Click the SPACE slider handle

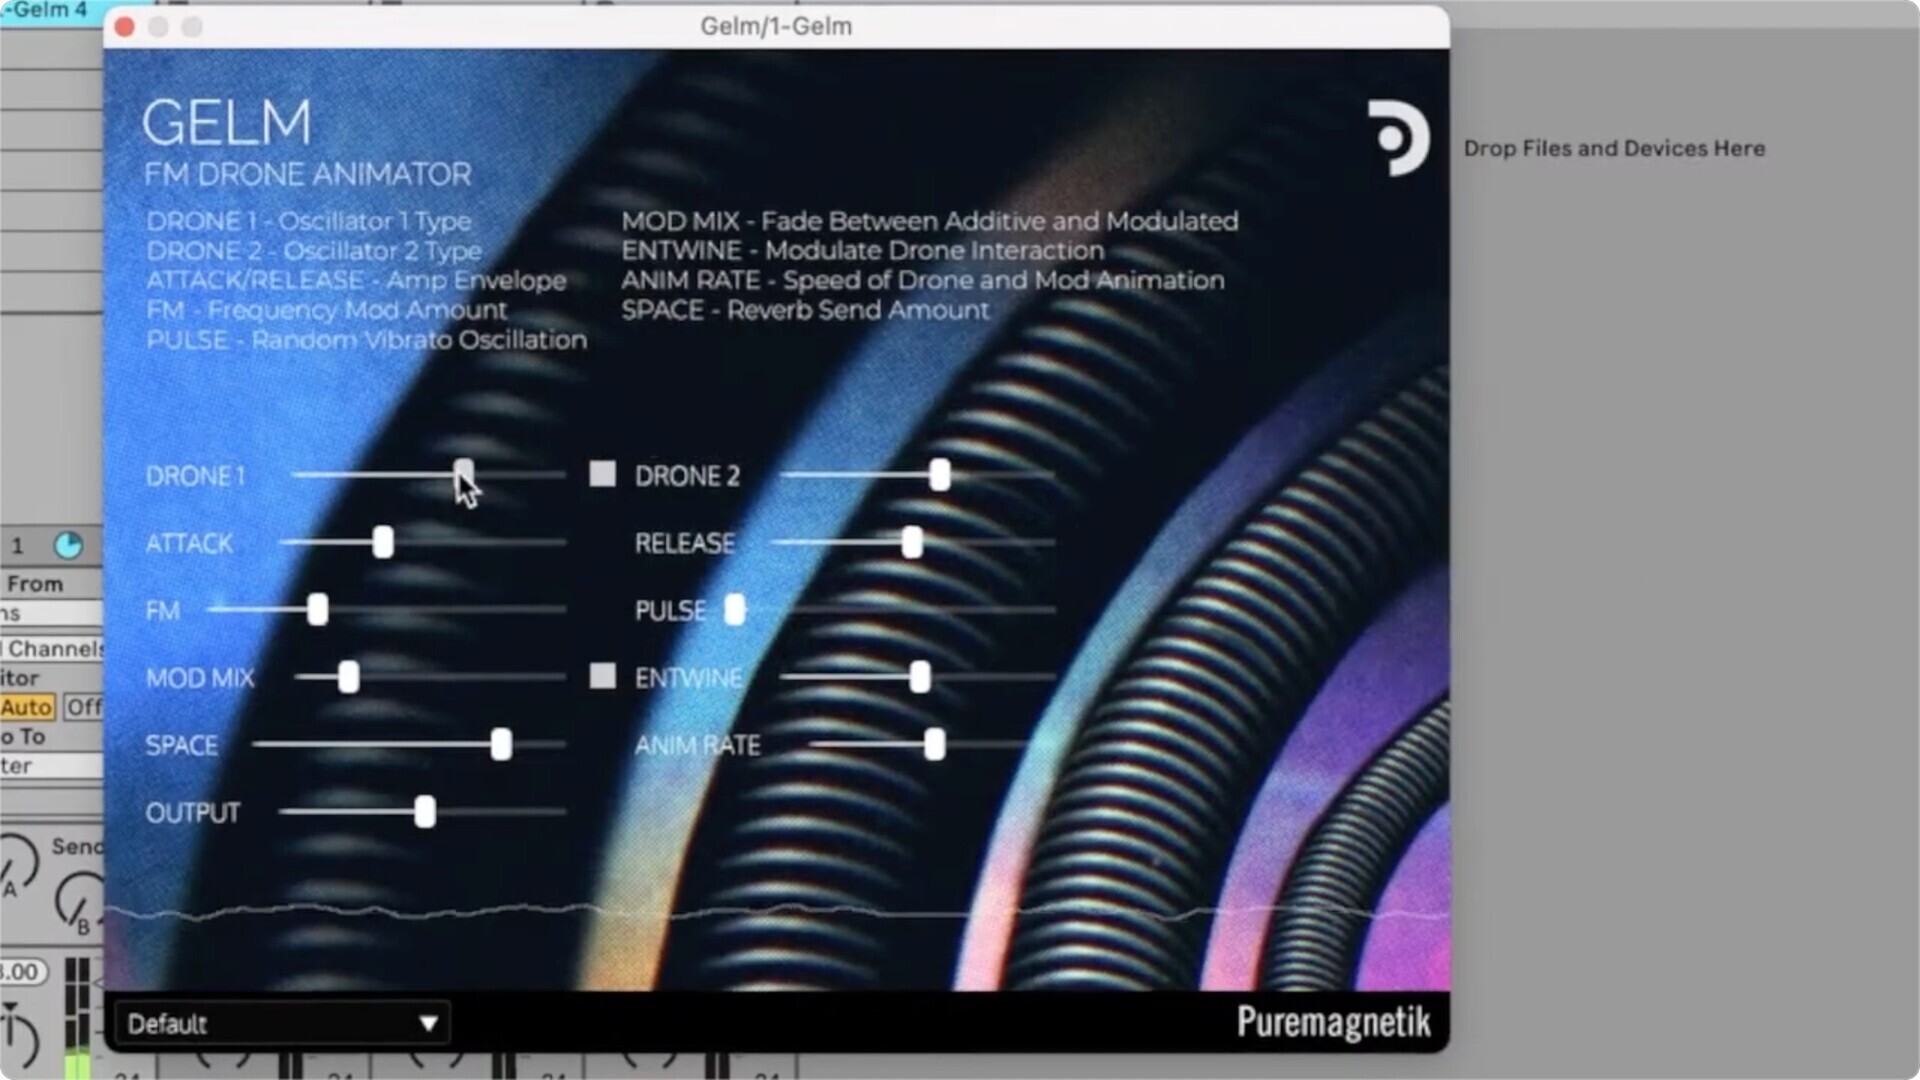click(502, 744)
